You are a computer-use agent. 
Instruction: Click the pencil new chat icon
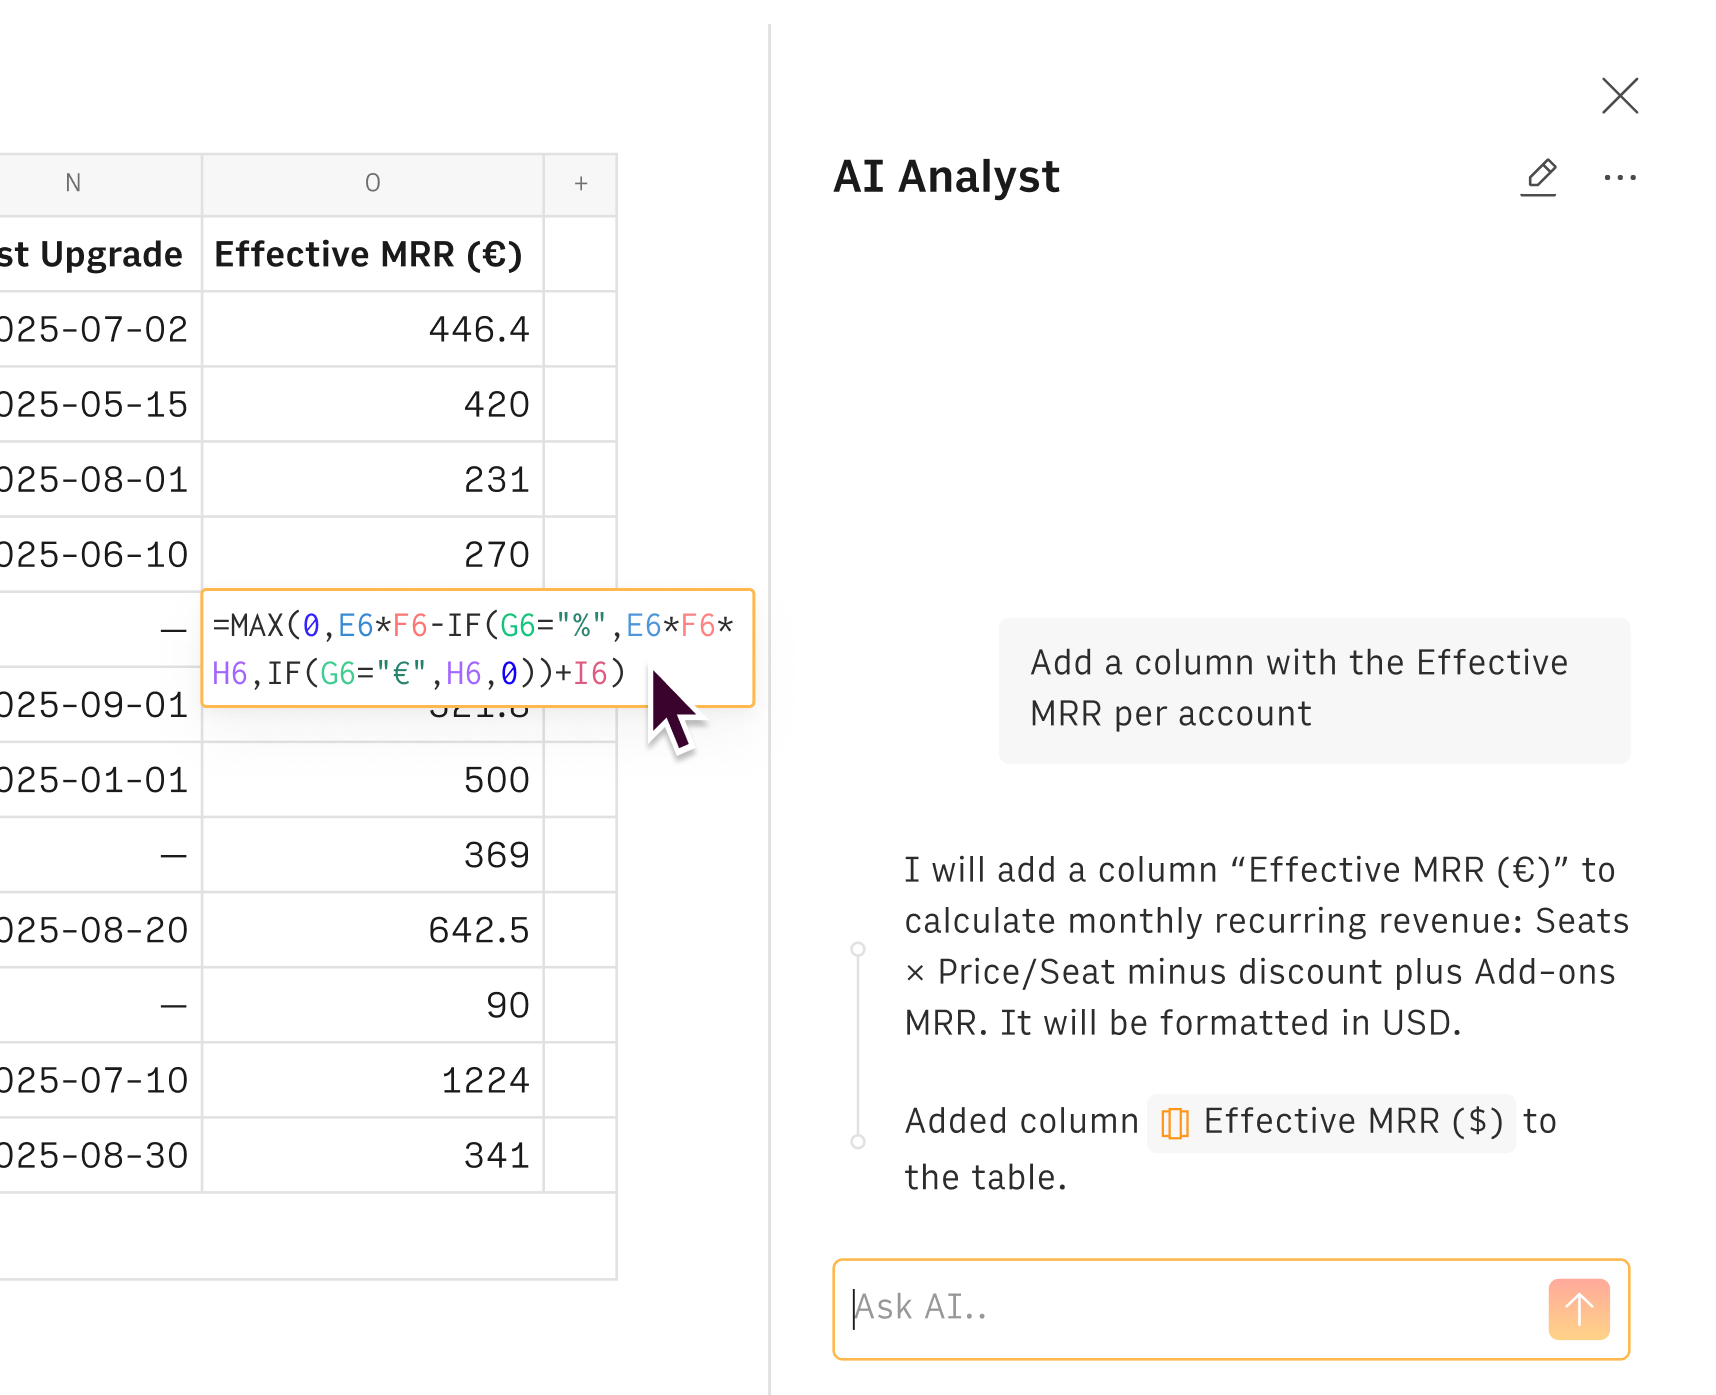click(x=1539, y=177)
